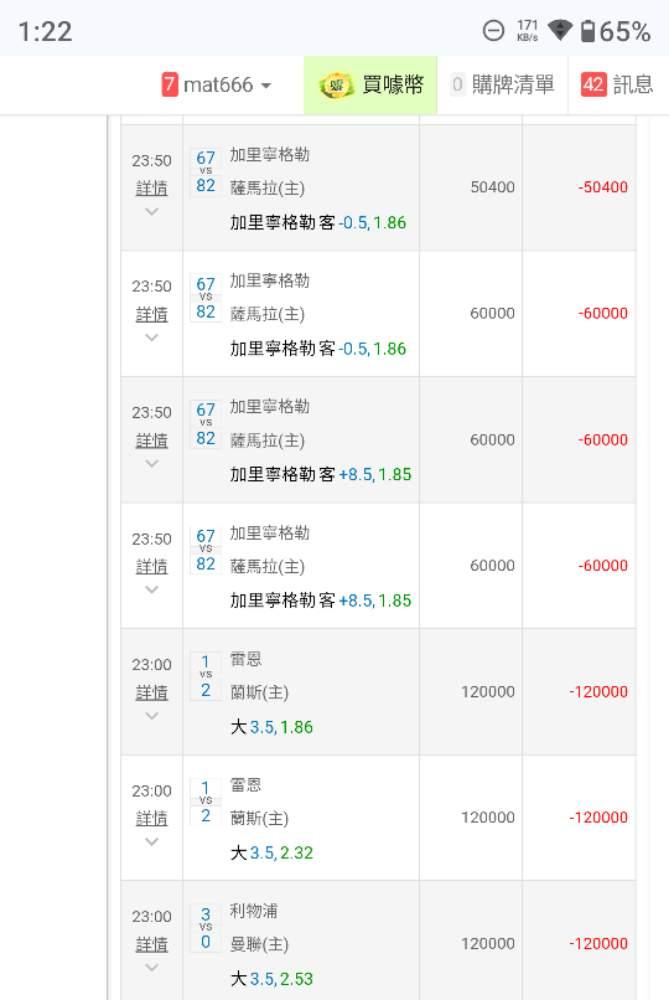The height and width of the screenshot is (1000, 669).
Task: Tap the red 7 notification badge
Action: (x=170, y=85)
